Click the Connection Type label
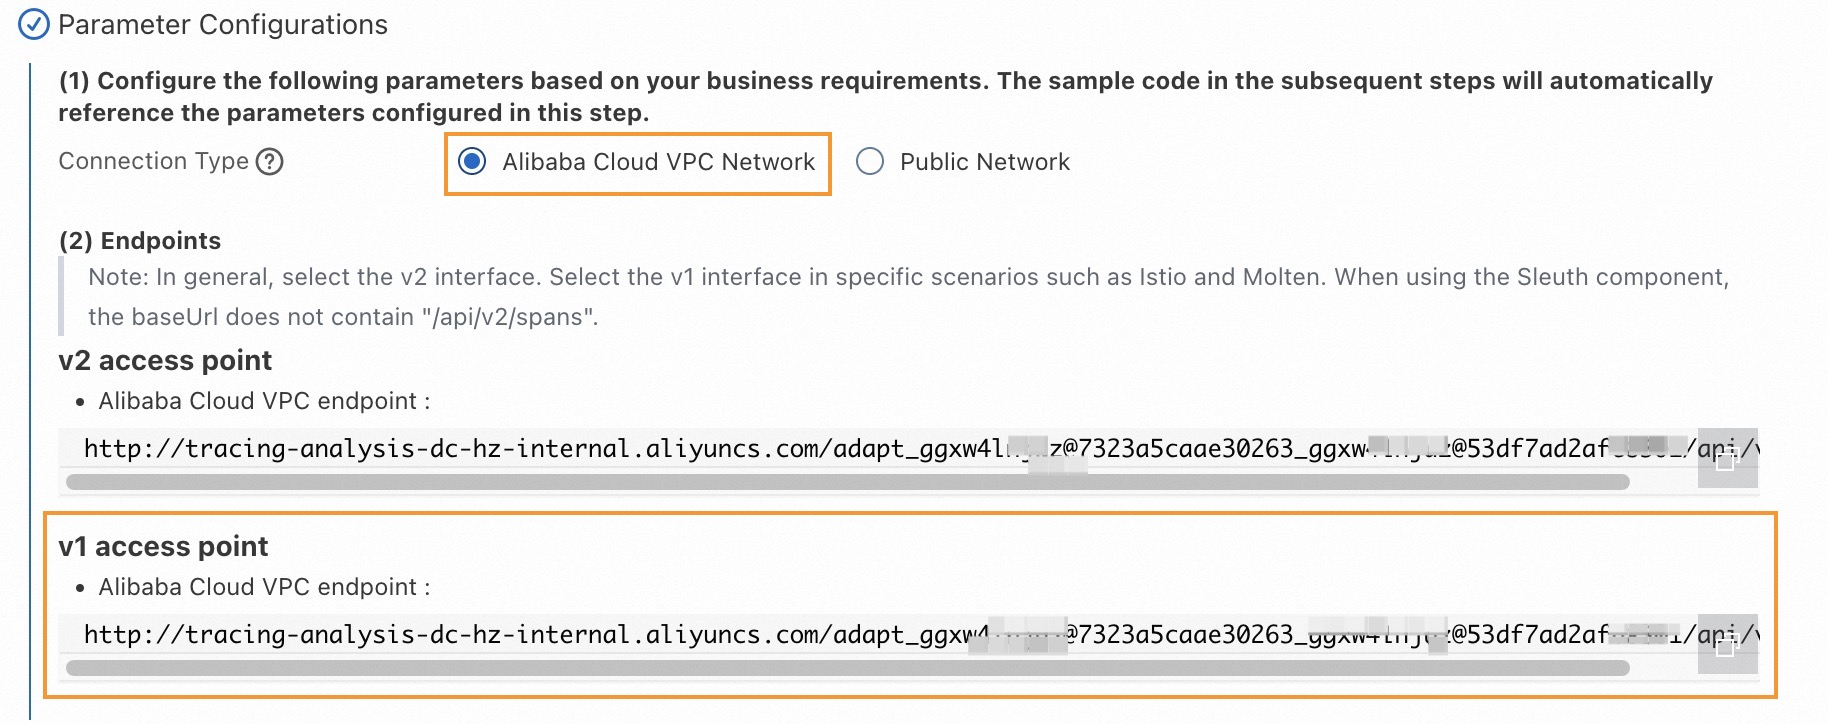1828x724 pixels. click(x=153, y=161)
